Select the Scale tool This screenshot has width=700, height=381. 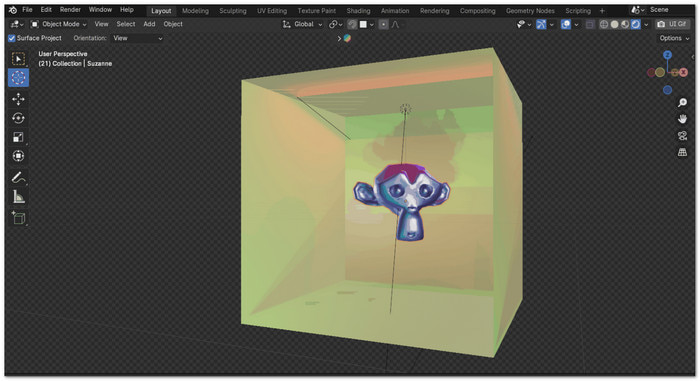(x=18, y=137)
